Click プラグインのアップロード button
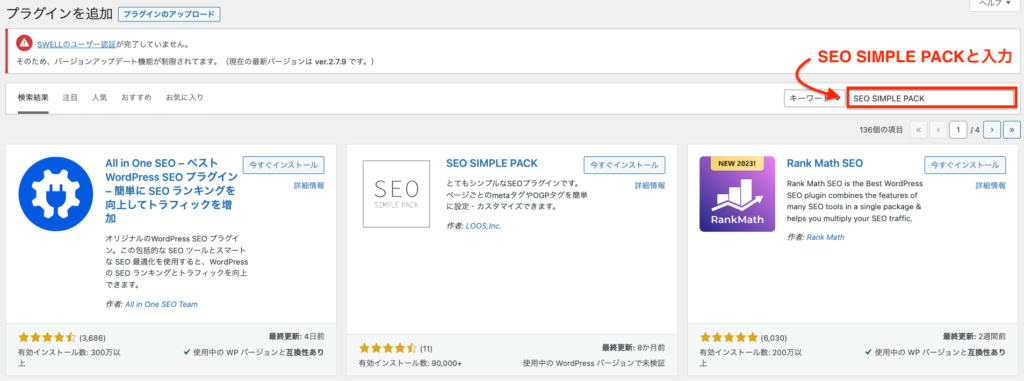Screen dimensions: 1024x381 click(170, 14)
